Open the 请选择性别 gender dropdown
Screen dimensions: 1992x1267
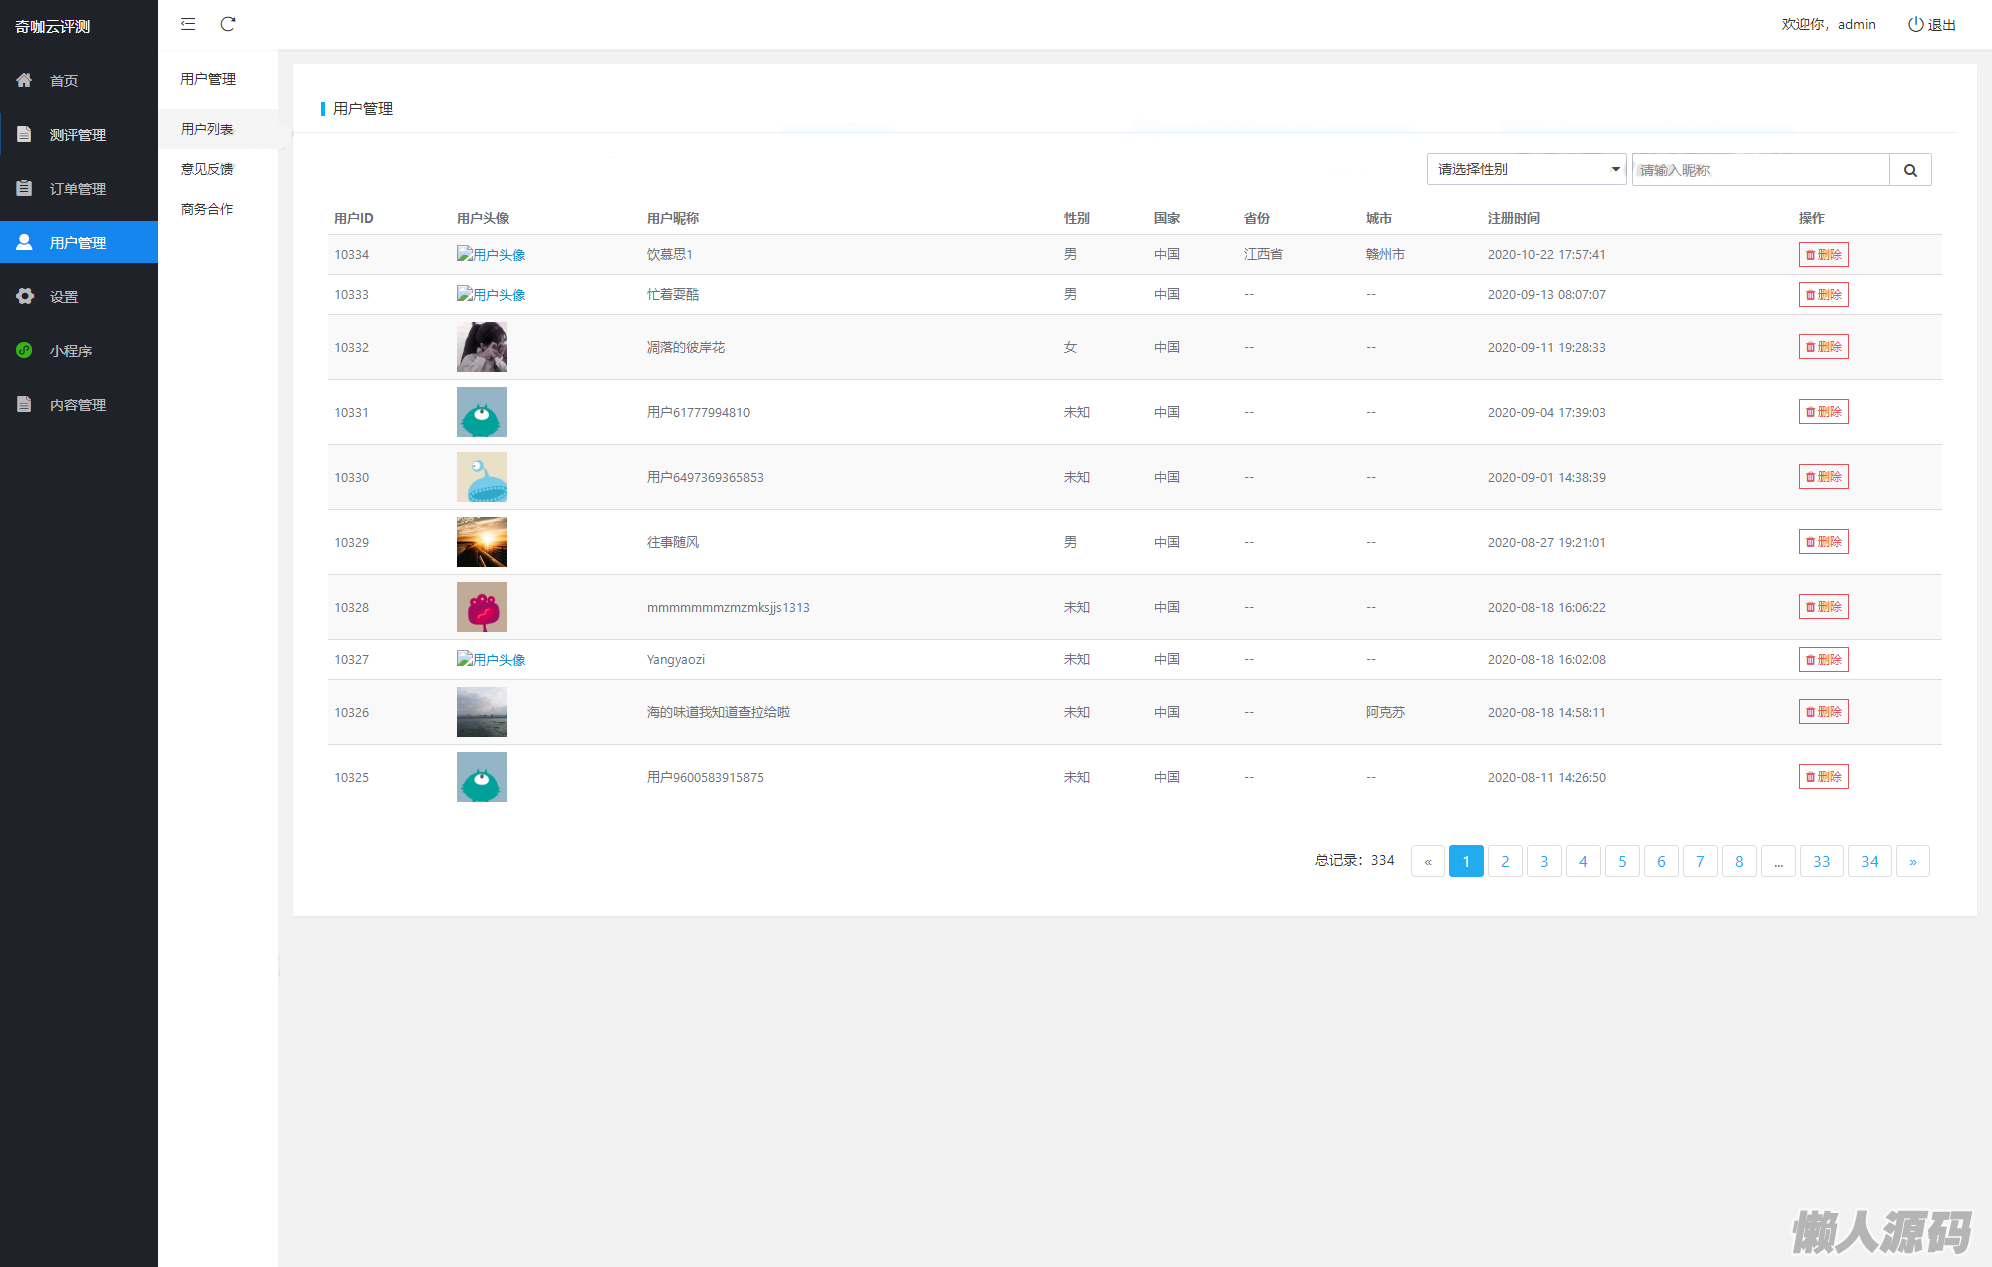point(1526,169)
